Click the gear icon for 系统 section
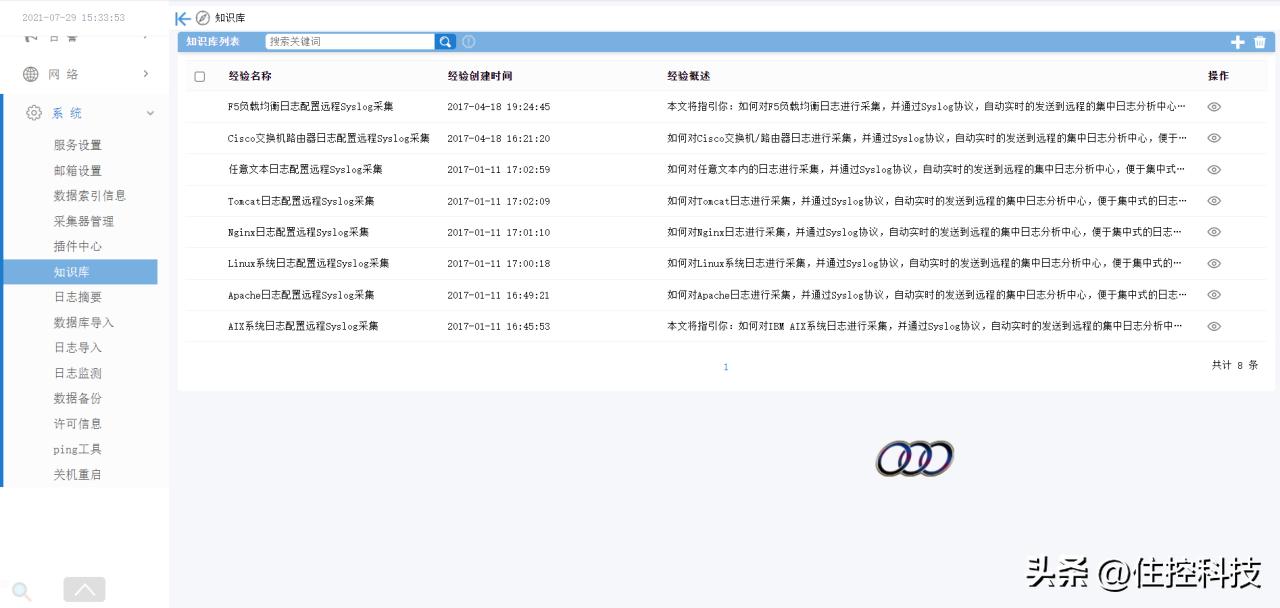 [31, 112]
